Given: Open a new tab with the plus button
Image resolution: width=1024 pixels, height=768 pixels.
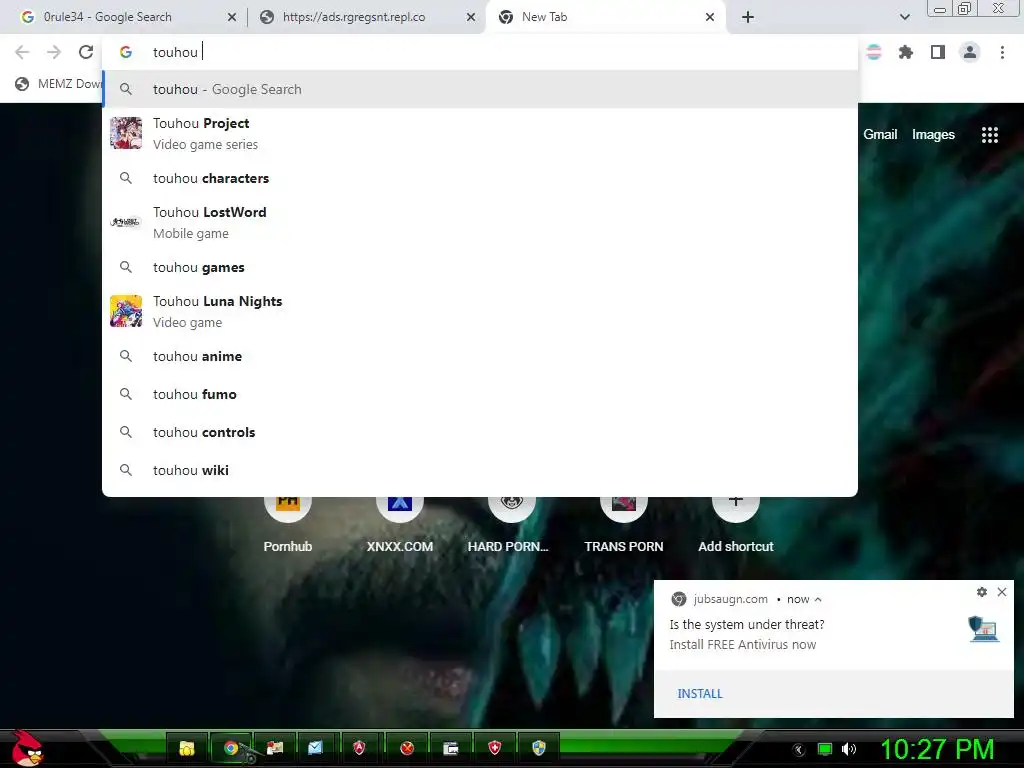Looking at the screenshot, I should tap(748, 17).
